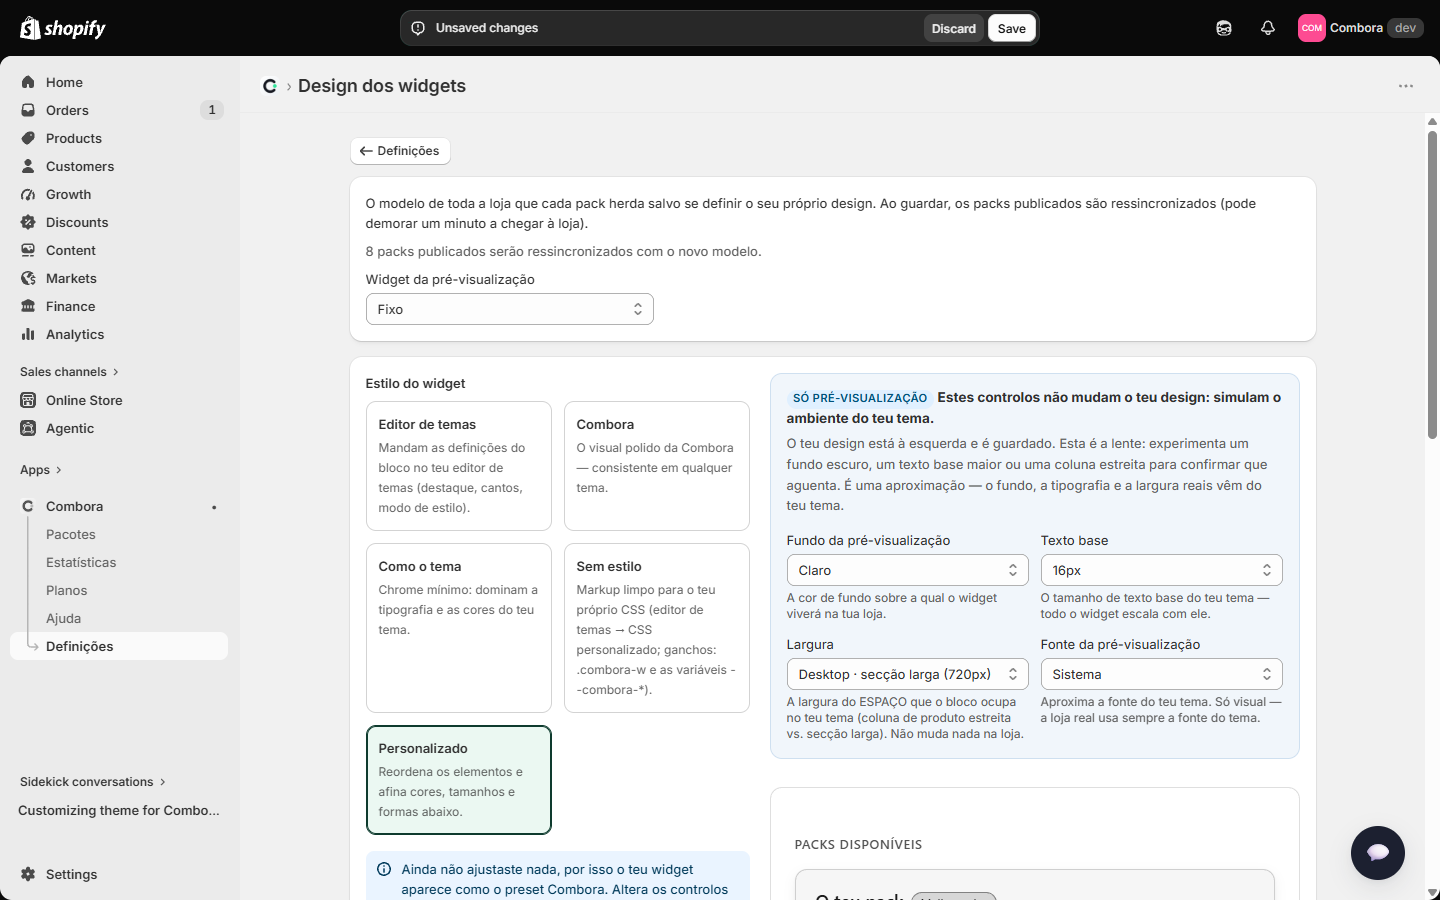
Task: Go to Analytics in sidebar
Action: click(x=75, y=334)
